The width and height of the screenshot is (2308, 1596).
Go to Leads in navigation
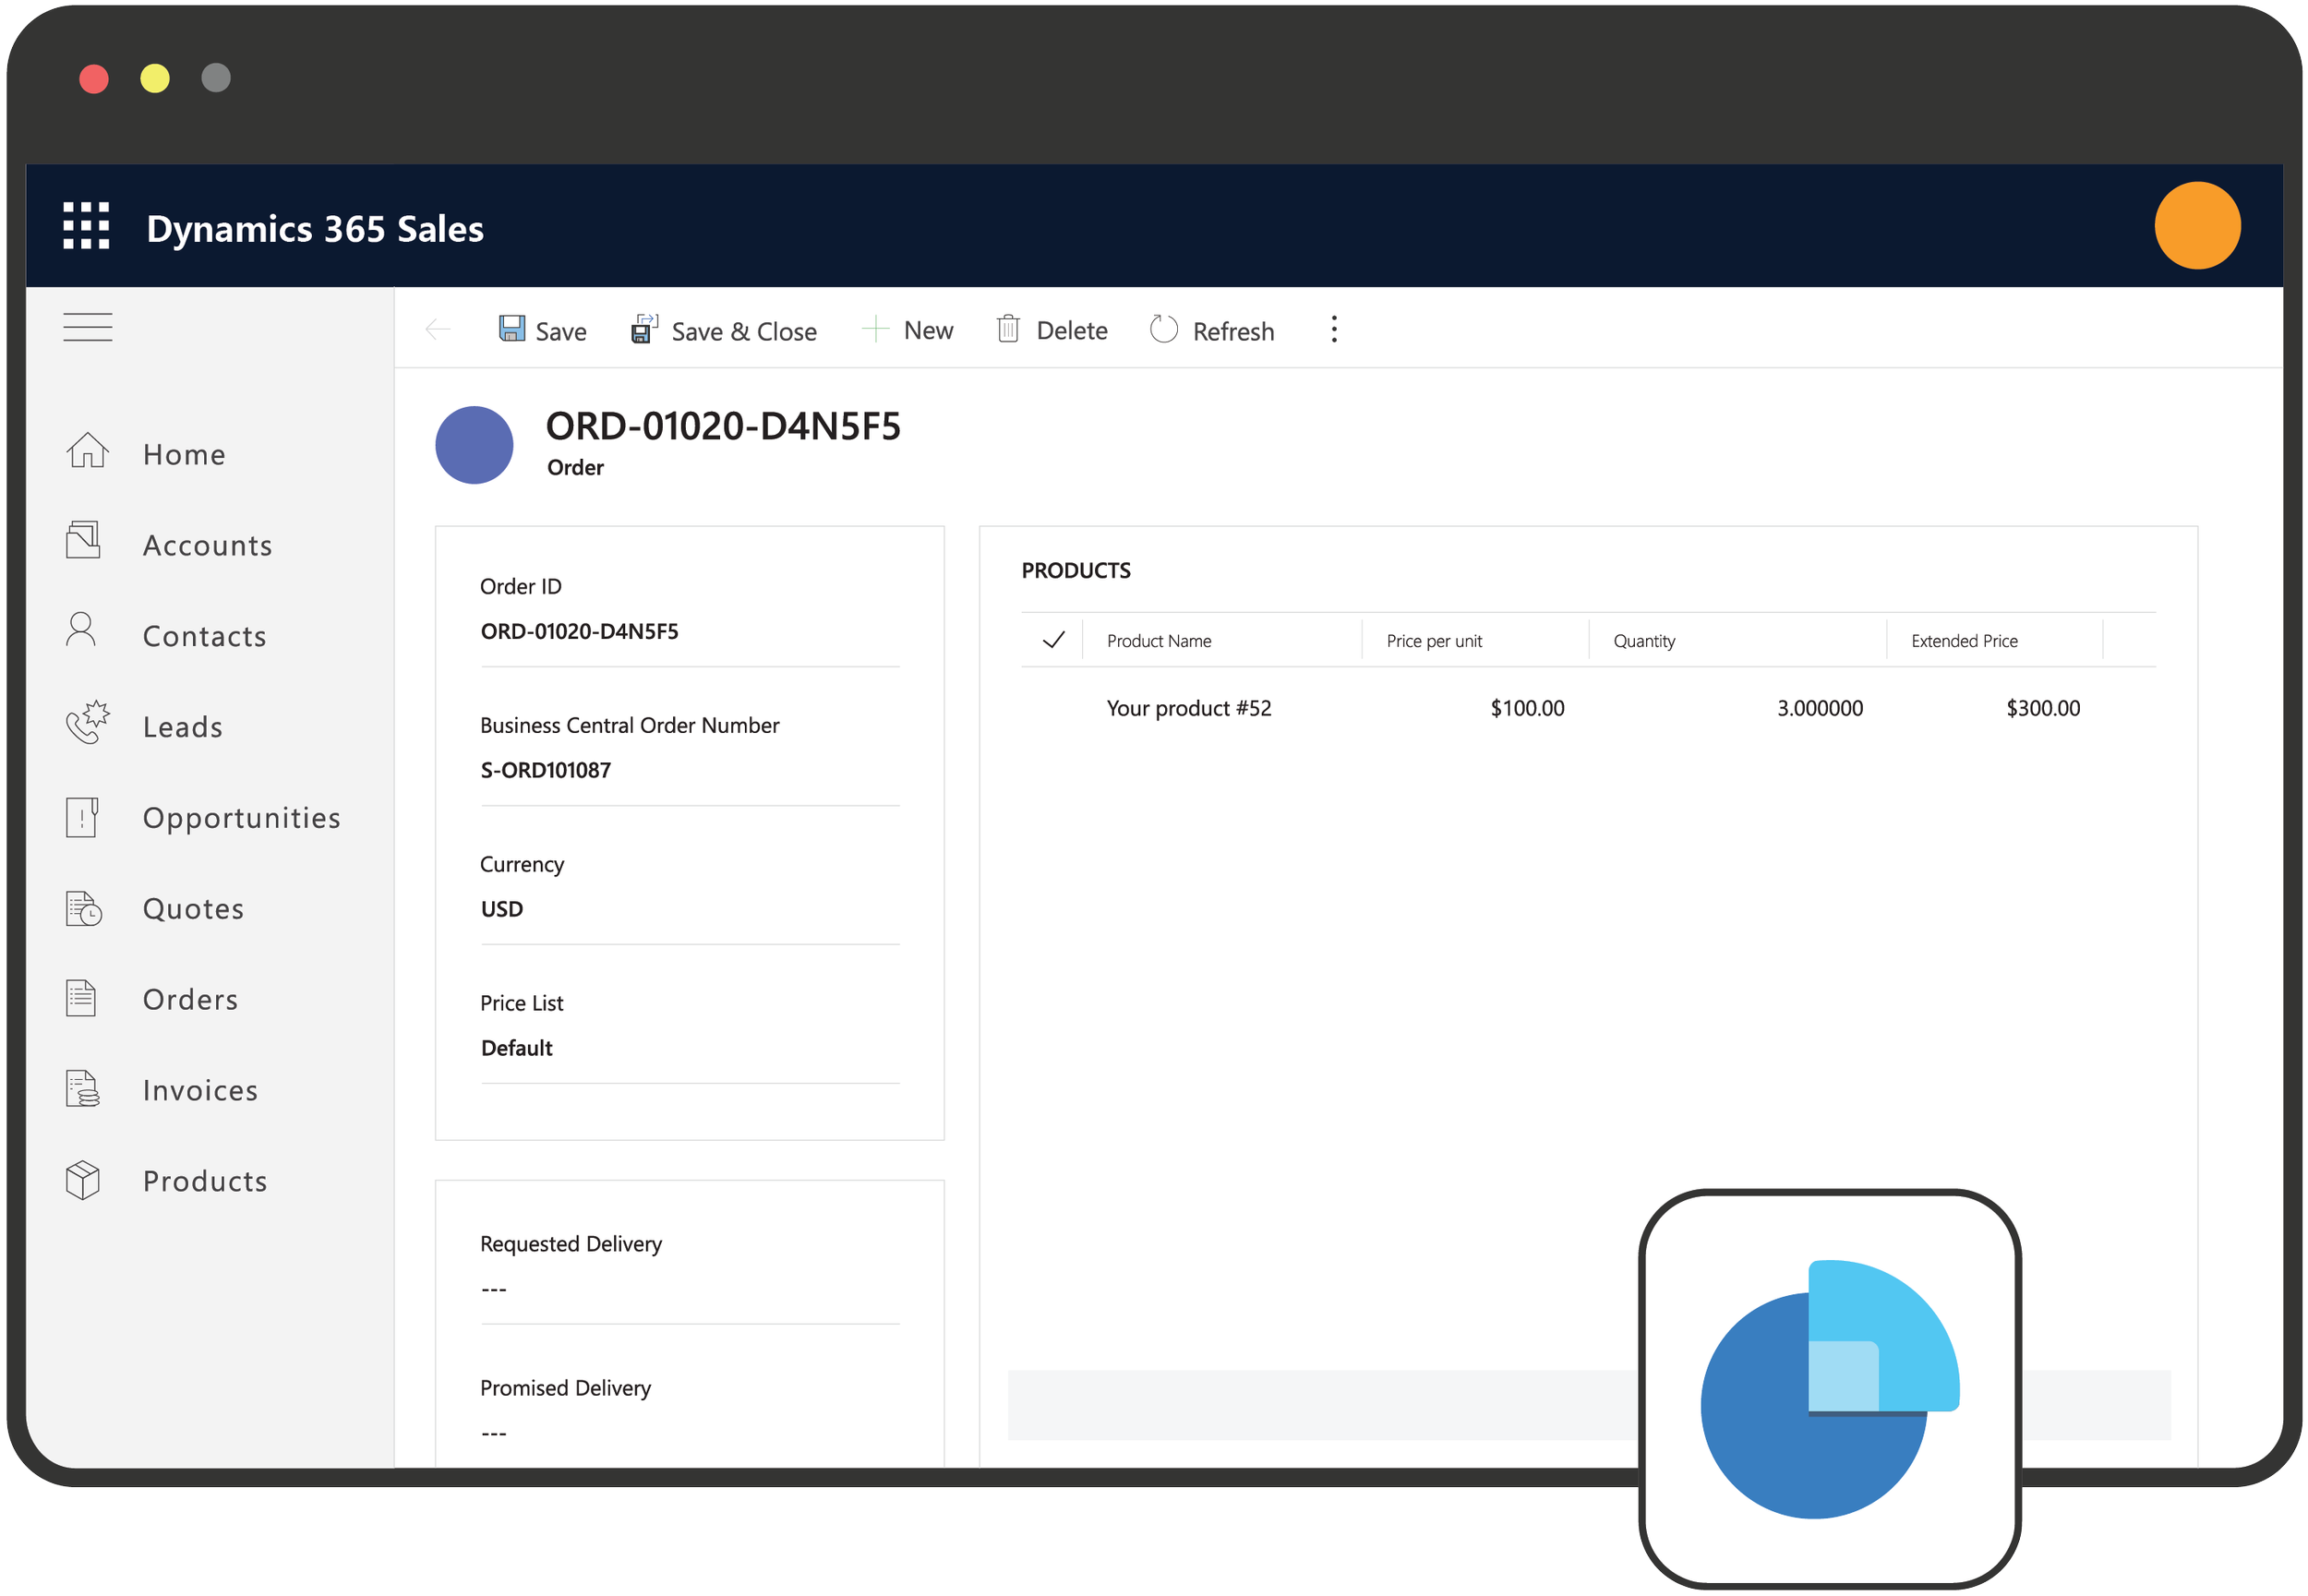[183, 727]
